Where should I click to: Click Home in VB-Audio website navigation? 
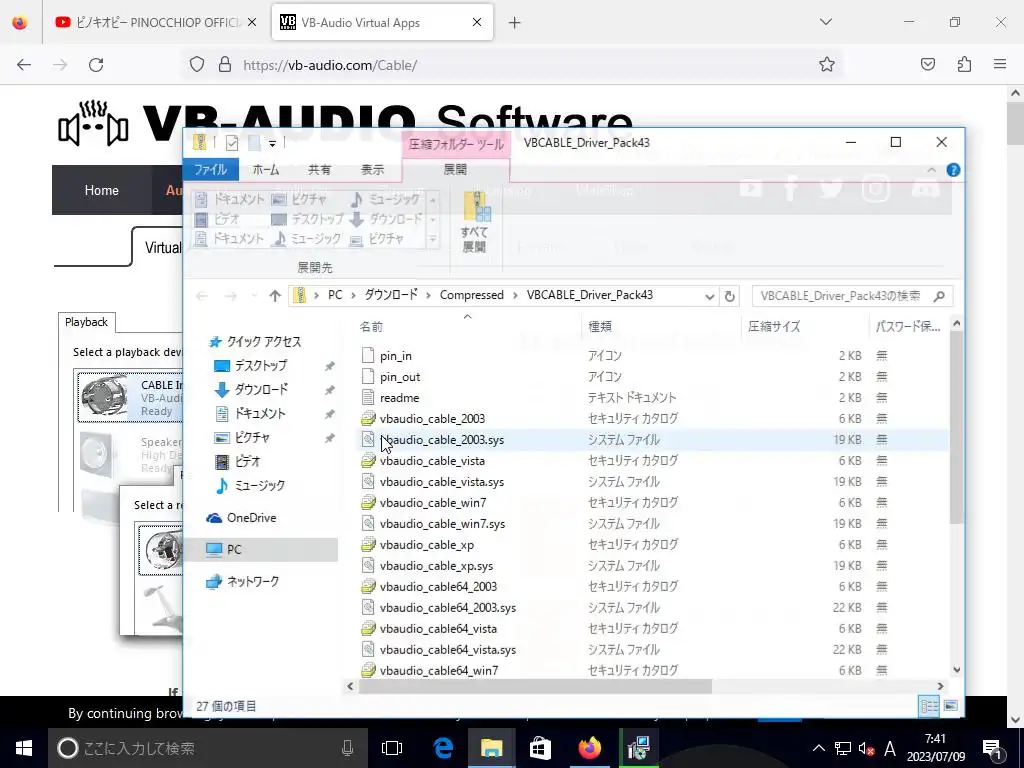(x=101, y=190)
